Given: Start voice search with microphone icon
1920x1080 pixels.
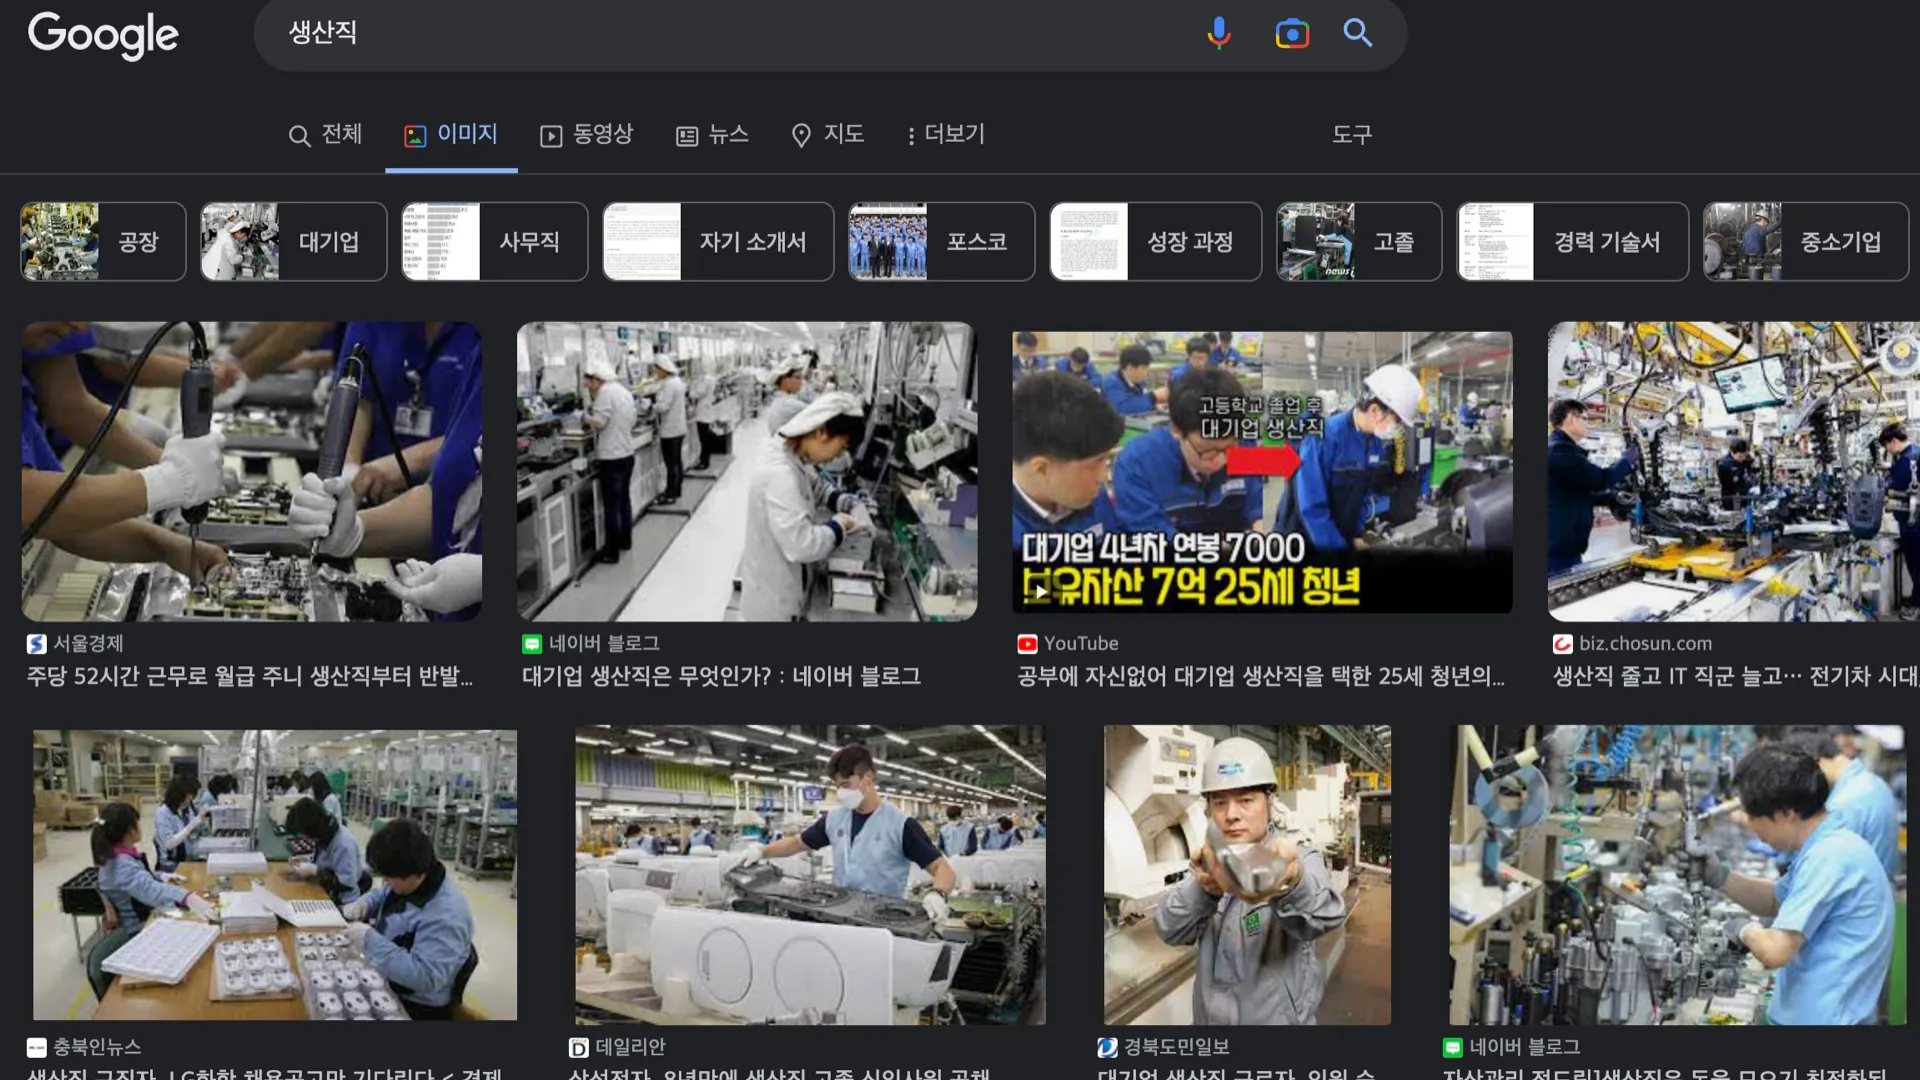Looking at the screenshot, I should [x=1218, y=33].
